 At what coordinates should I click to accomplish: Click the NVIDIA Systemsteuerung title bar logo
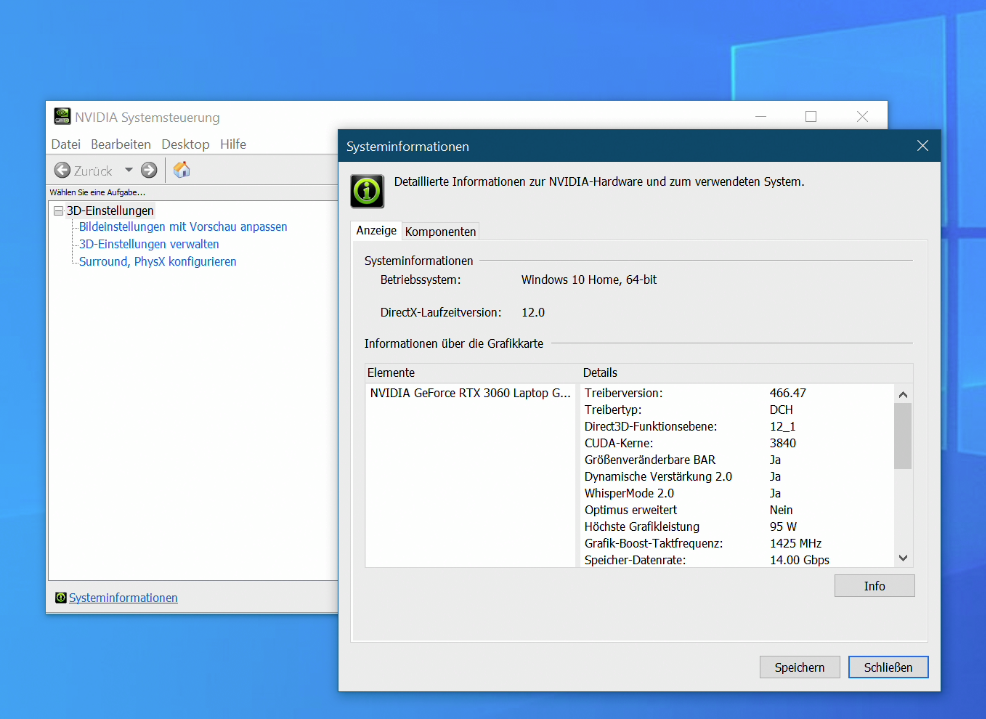[x=62, y=116]
